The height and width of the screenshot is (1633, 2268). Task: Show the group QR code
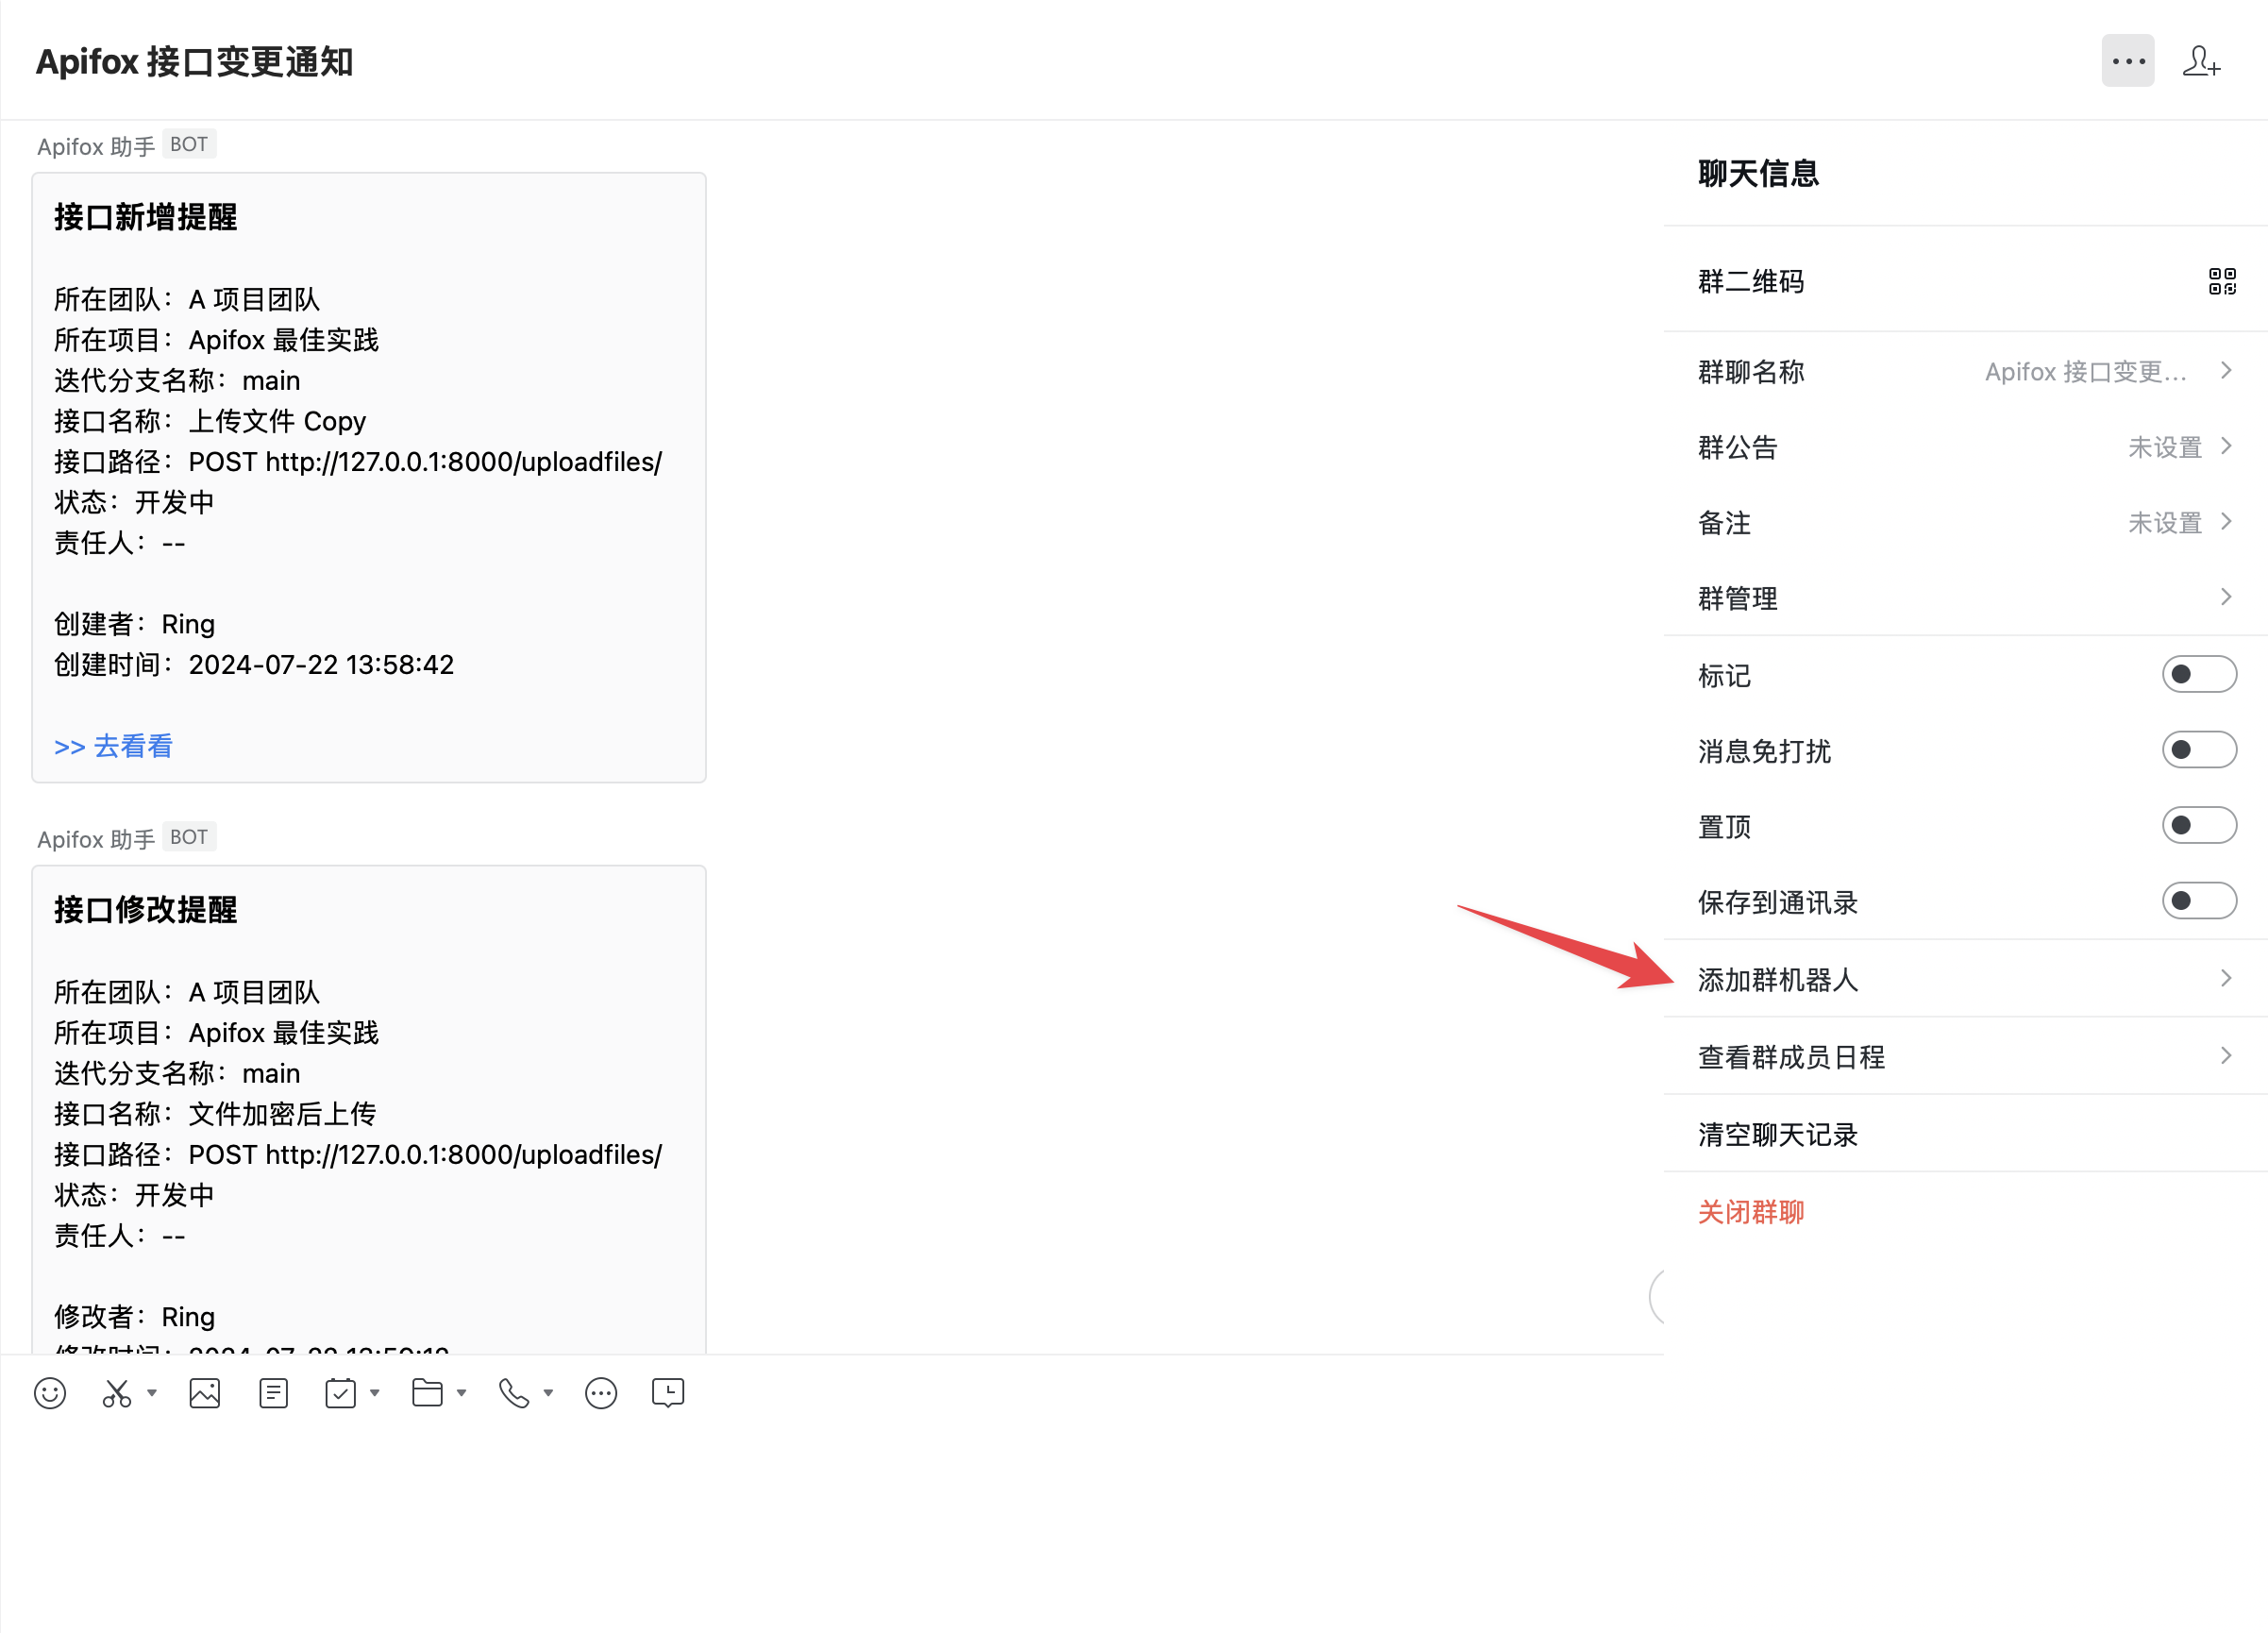2222,282
